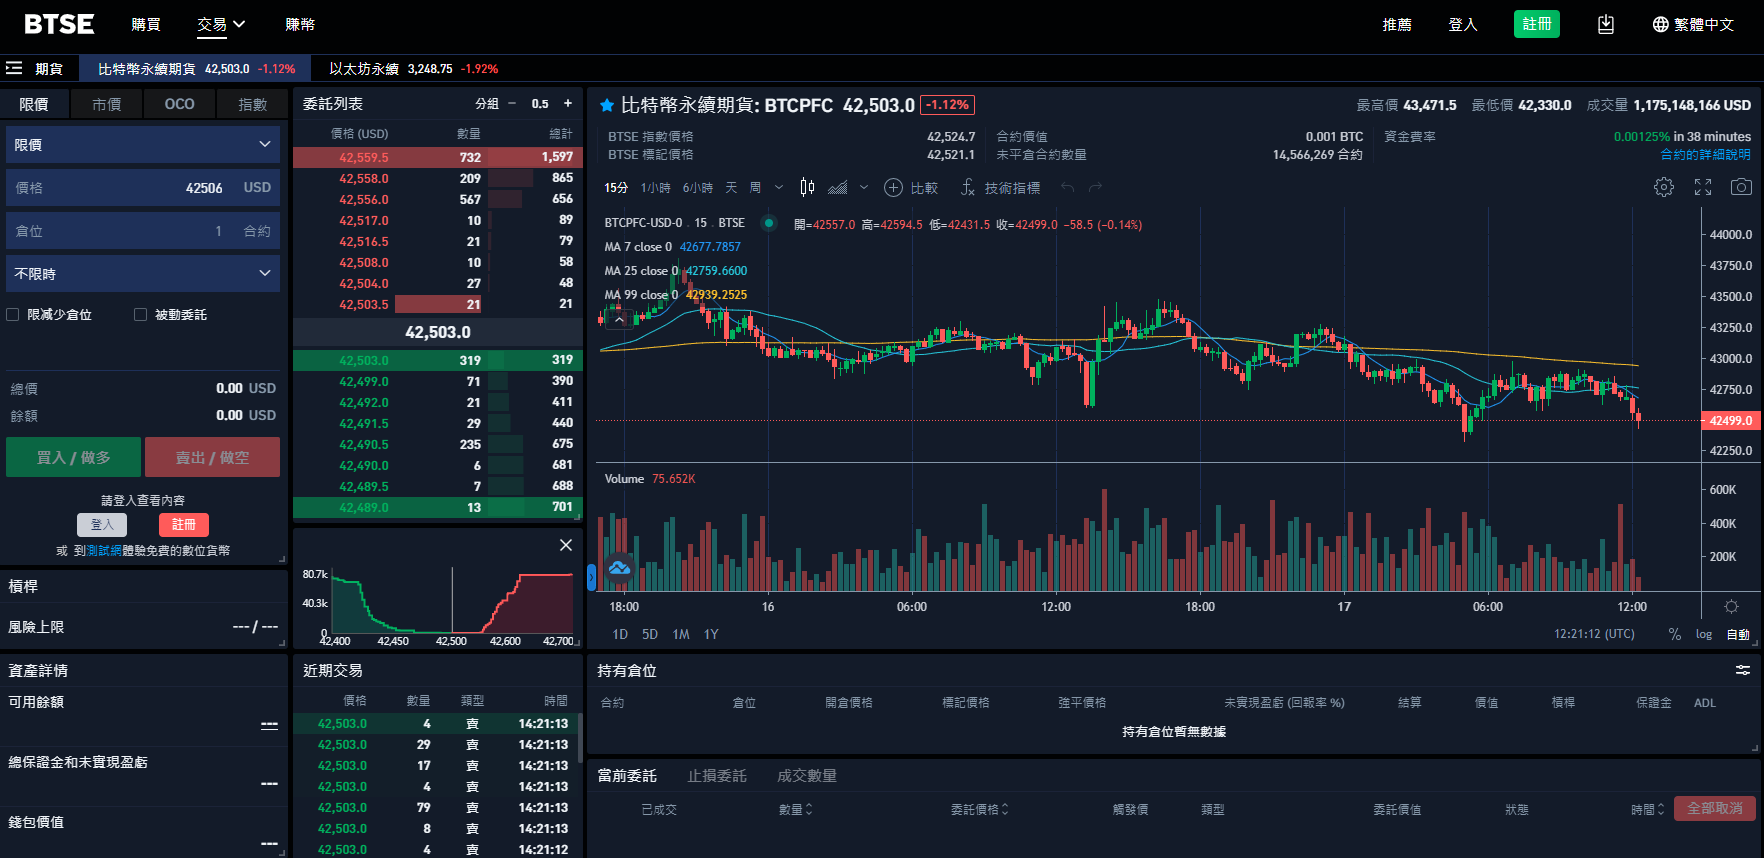Click the green market status dot
Image resolution: width=1764 pixels, height=858 pixels.
tap(769, 223)
